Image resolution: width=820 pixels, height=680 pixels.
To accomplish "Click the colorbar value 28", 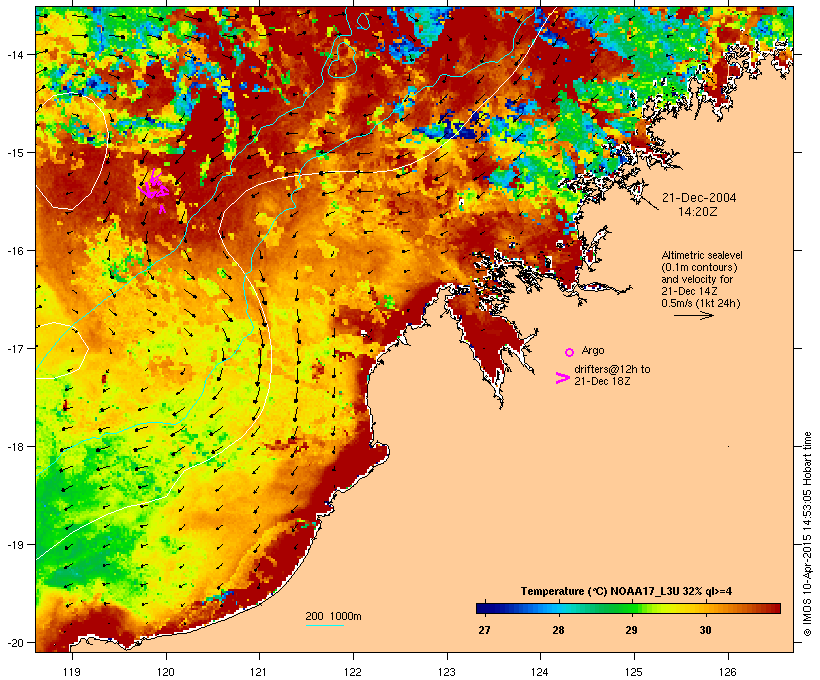I will tap(558, 630).
